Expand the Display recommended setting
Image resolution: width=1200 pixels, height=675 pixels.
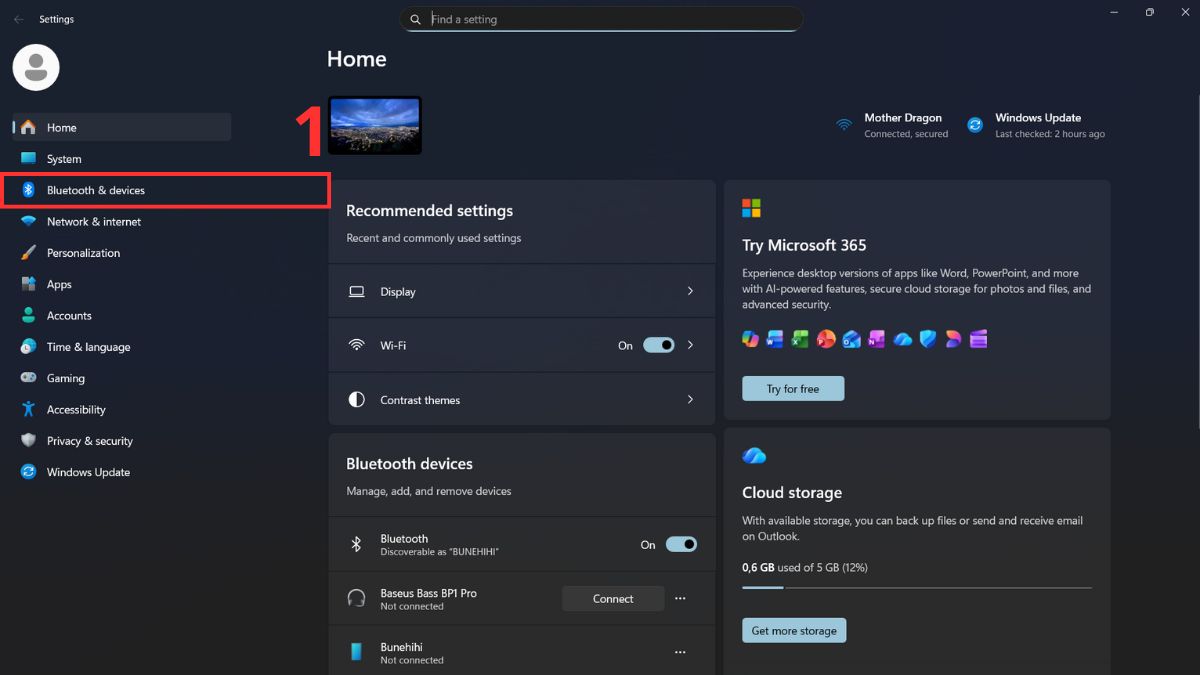(x=689, y=291)
